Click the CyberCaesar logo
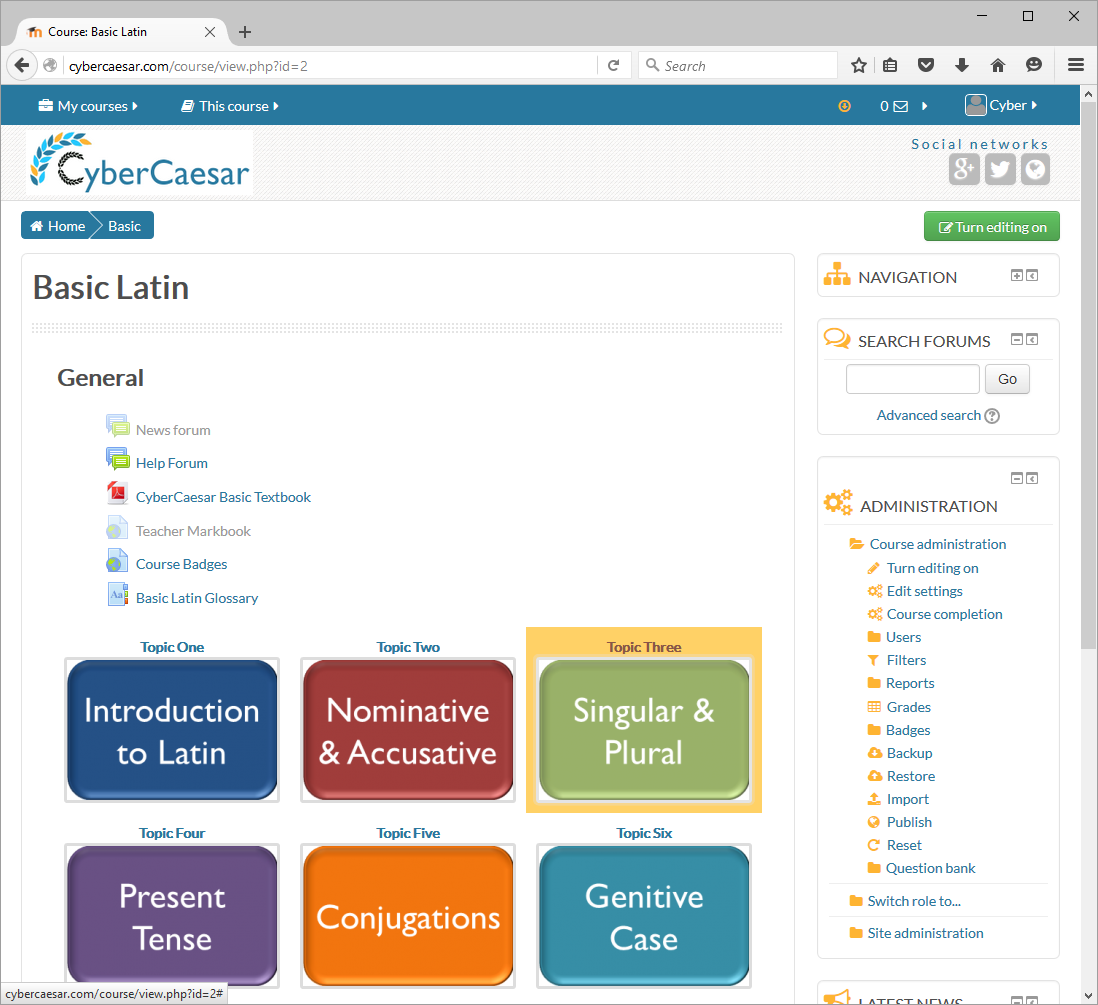This screenshot has width=1098, height=1005. (x=139, y=162)
